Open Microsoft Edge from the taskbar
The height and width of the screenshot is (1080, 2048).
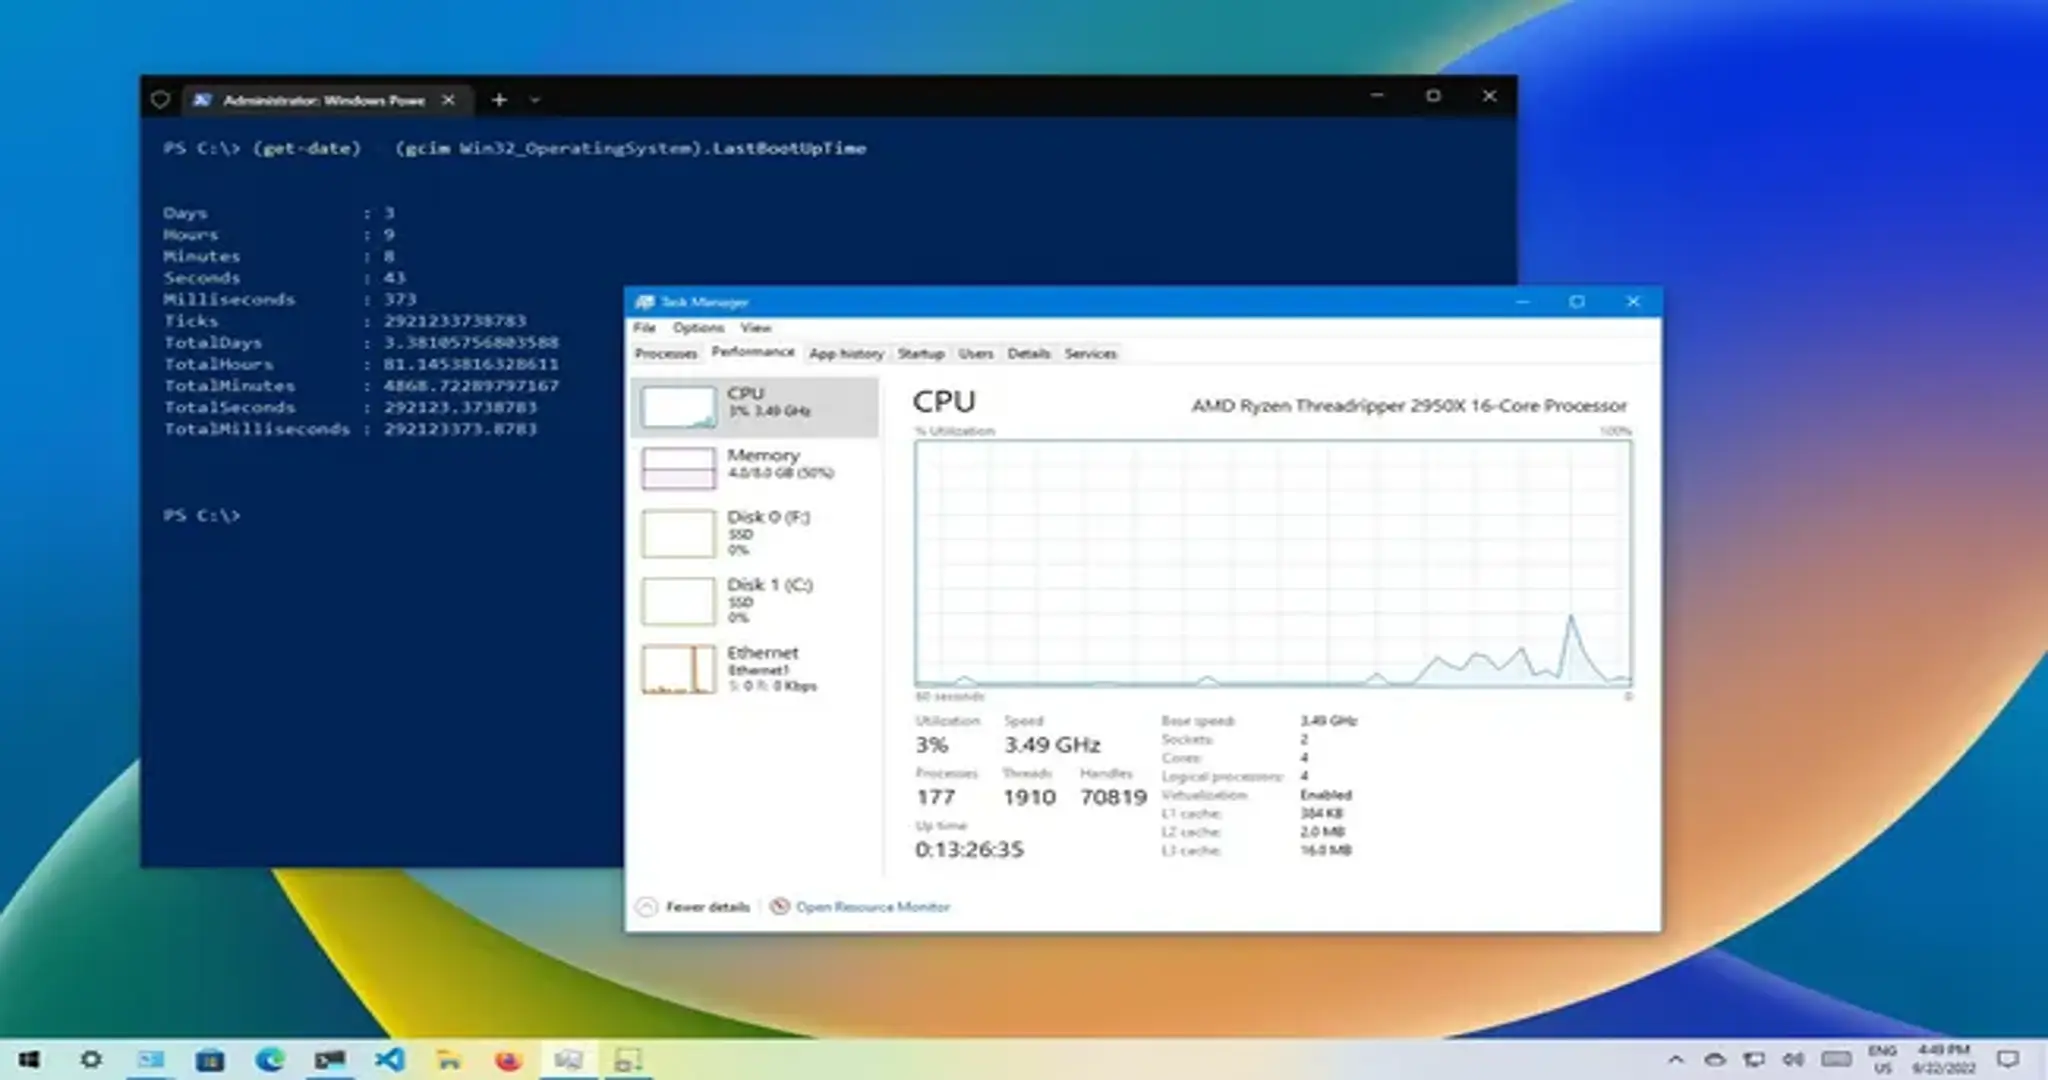point(270,1062)
